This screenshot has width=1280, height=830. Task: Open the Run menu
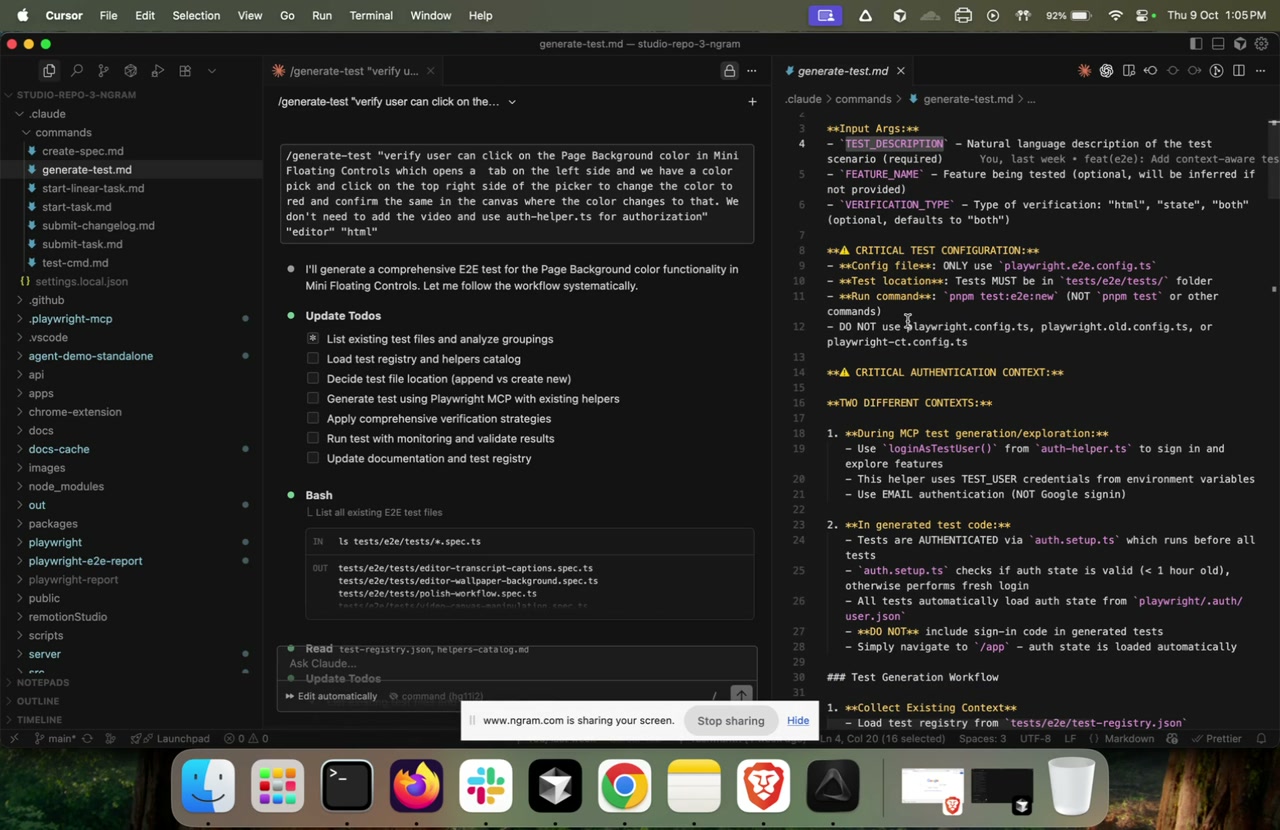click(322, 16)
